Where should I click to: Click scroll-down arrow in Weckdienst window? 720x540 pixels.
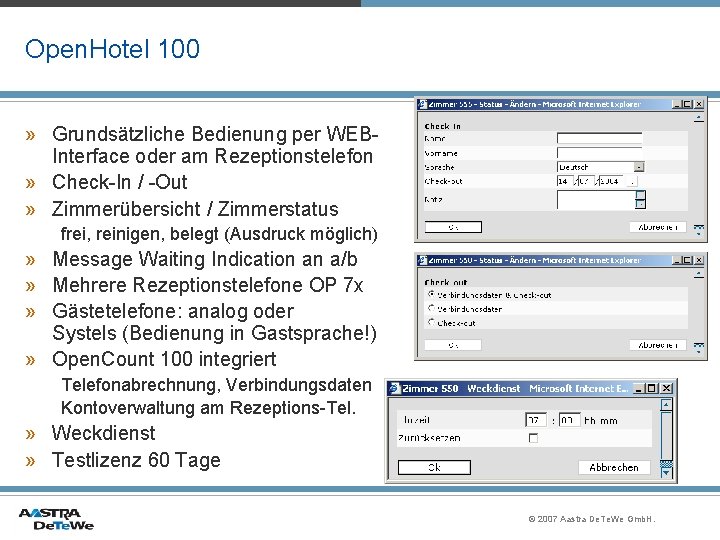pyautogui.click(x=666, y=472)
